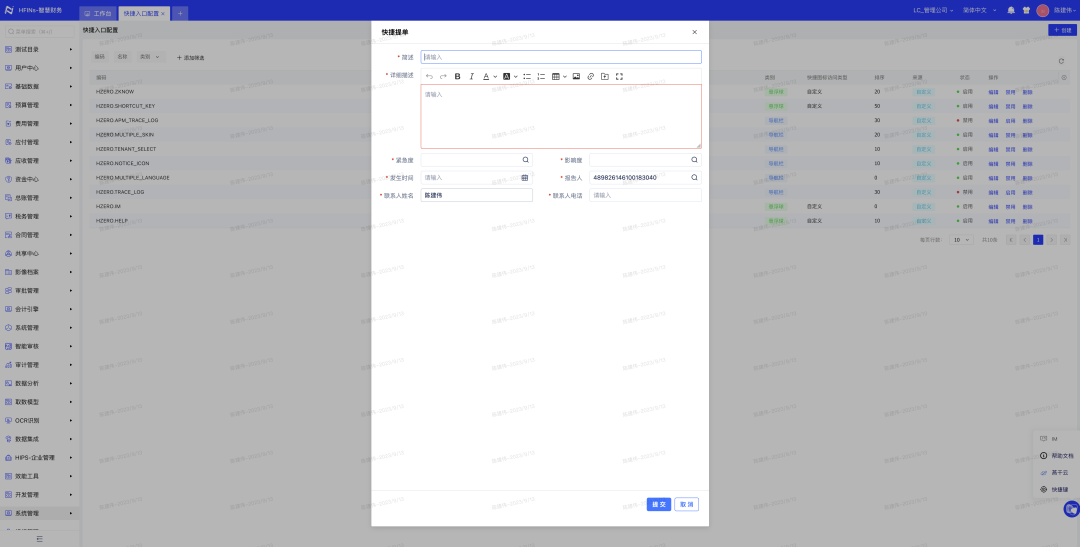The width and height of the screenshot is (1080, 547).
Task: Click the Bold icon in editor toolbar
Action: 458,76
